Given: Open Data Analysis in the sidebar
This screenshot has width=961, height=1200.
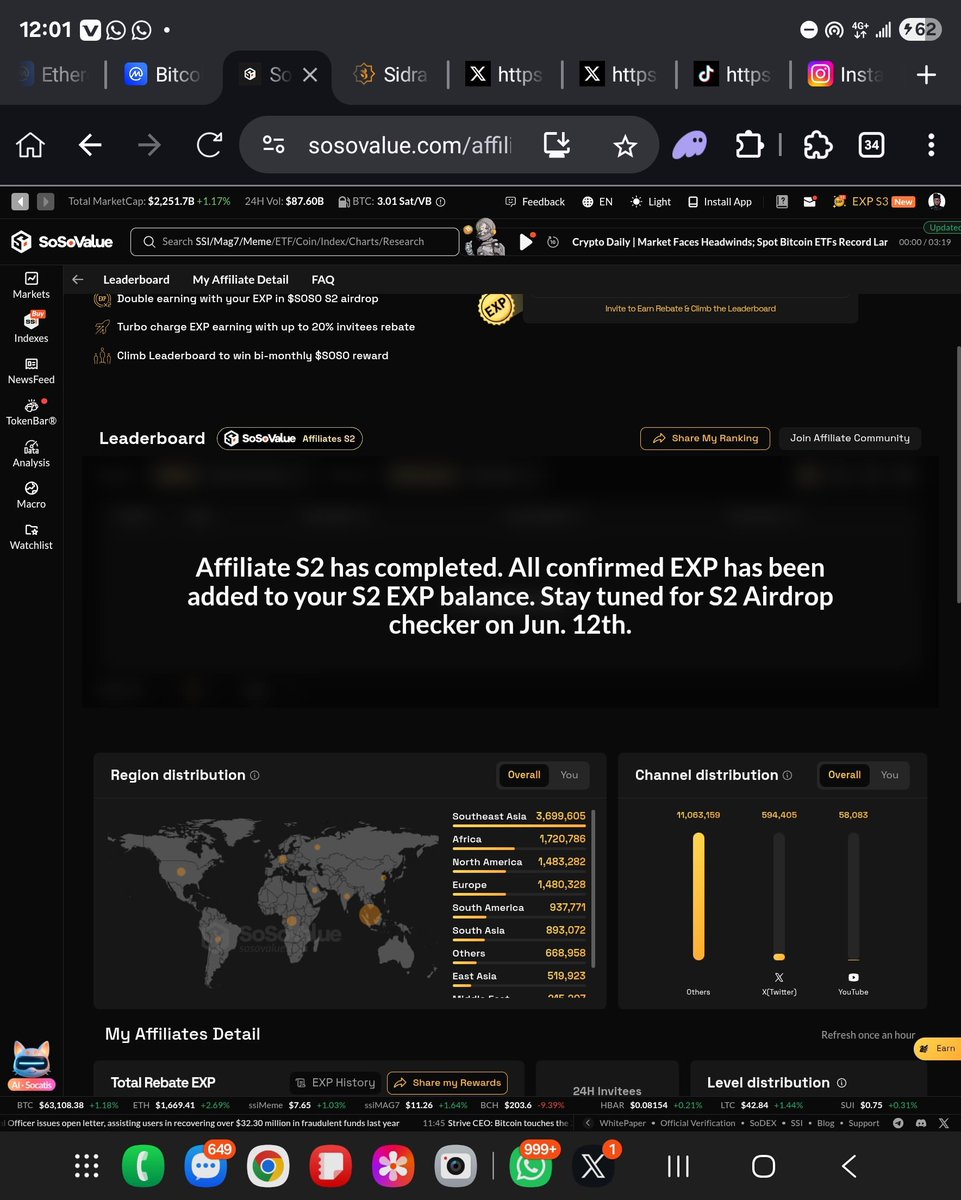Looking at the screenshot, I should 31,454.
